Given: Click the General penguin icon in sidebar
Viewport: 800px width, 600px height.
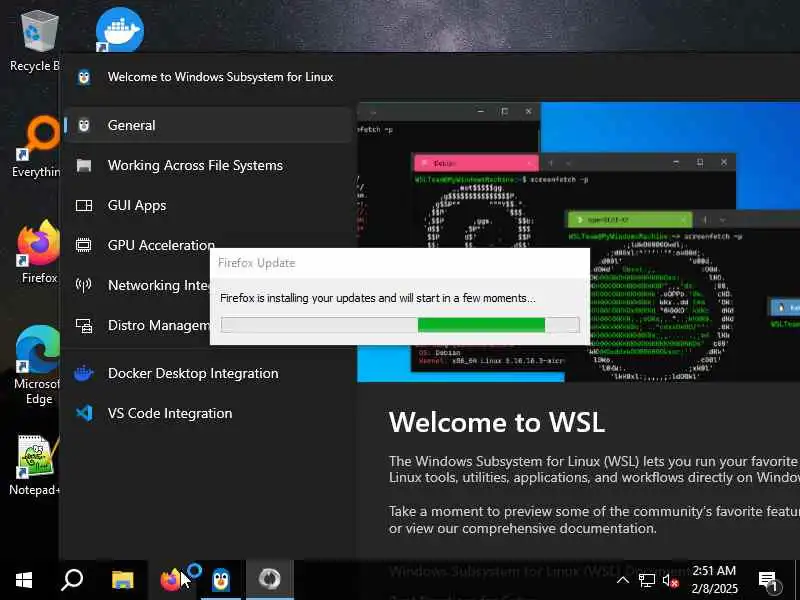Looking at the screenshot, I should (x=84, y=125).
